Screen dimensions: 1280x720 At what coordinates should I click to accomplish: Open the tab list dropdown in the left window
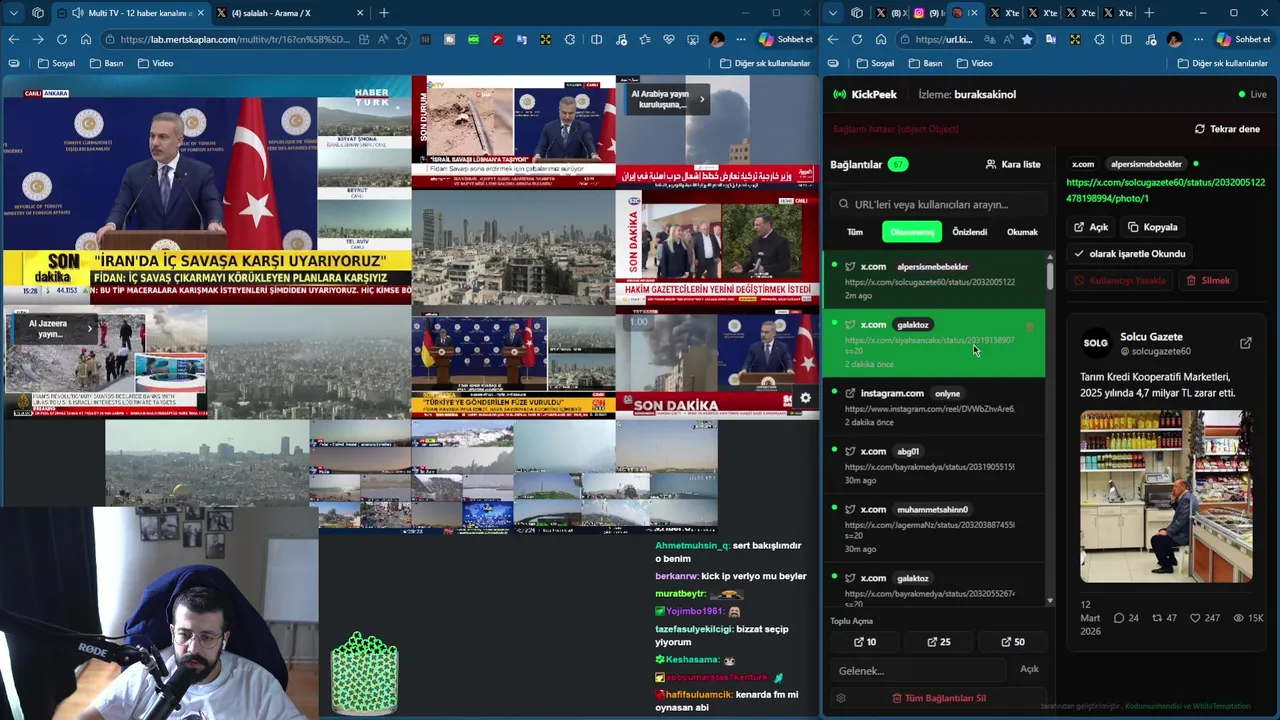[13, 13]
